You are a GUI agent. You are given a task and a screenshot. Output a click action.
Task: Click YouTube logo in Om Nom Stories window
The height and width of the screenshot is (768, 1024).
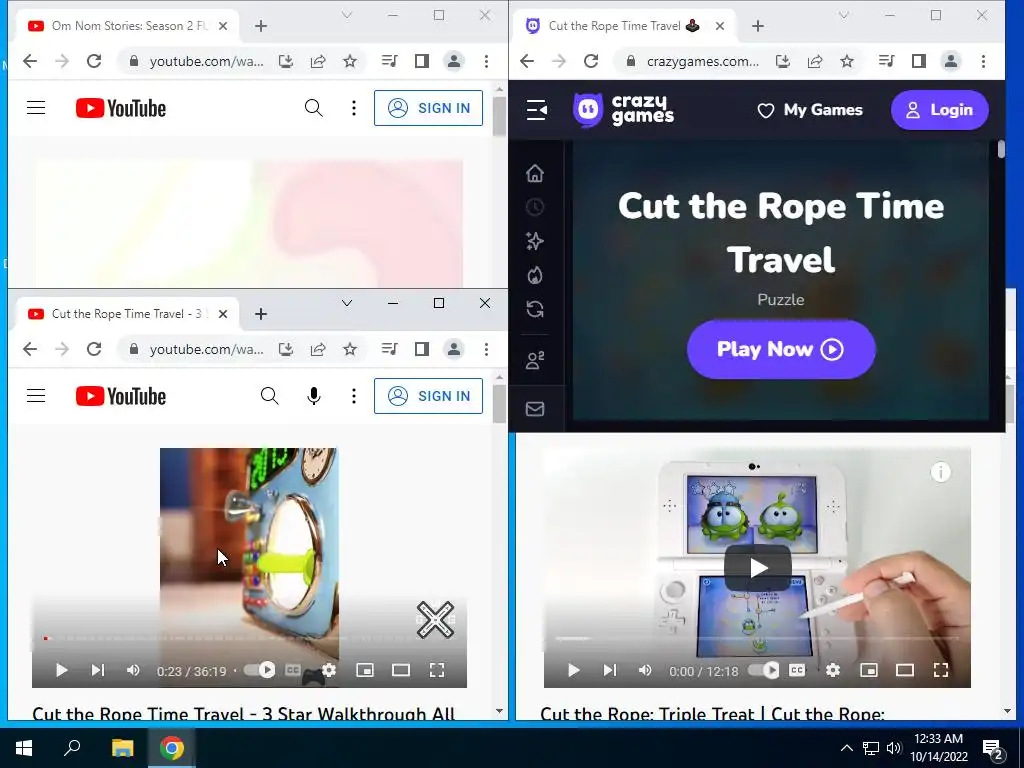[x=121, y=108]
